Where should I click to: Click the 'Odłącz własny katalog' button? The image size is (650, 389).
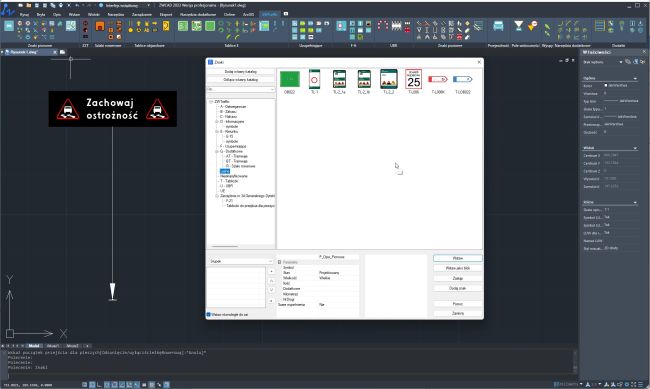point(241,79)
